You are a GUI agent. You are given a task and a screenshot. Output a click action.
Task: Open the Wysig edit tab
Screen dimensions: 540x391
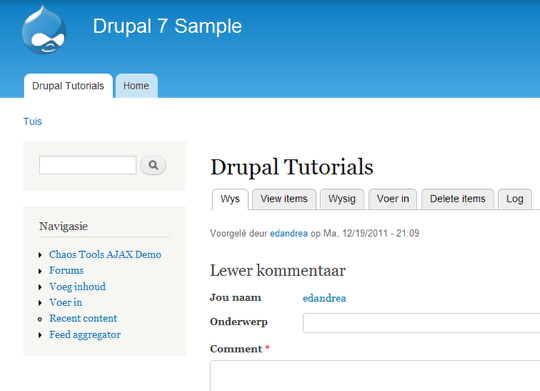[342, 199]
